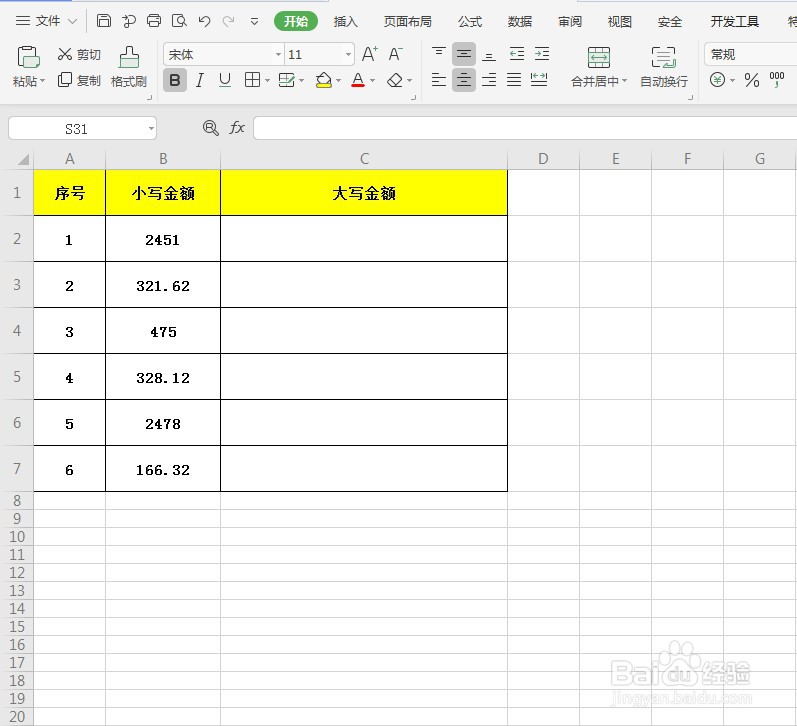This screenshot has height=726, width=797.
Task: Switch to the 视图 tab
Action: (x=620, y=21)
